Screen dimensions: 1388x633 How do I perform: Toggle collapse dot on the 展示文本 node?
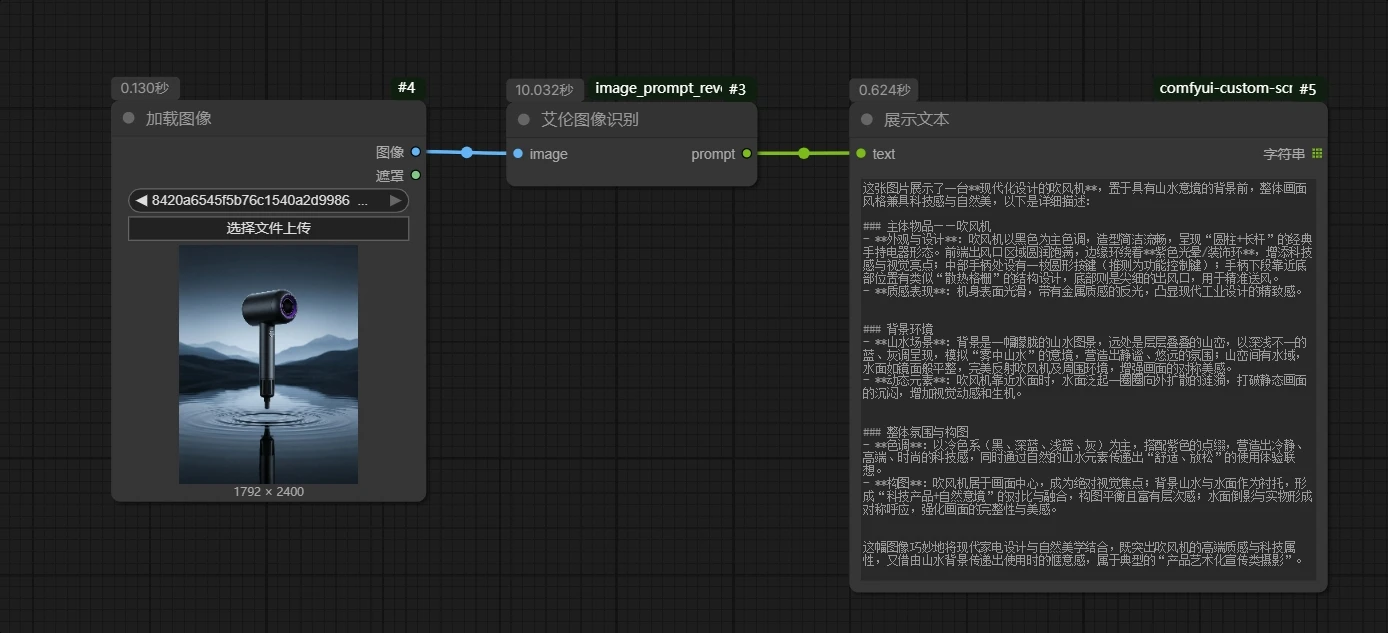click(x=867, y=119)
